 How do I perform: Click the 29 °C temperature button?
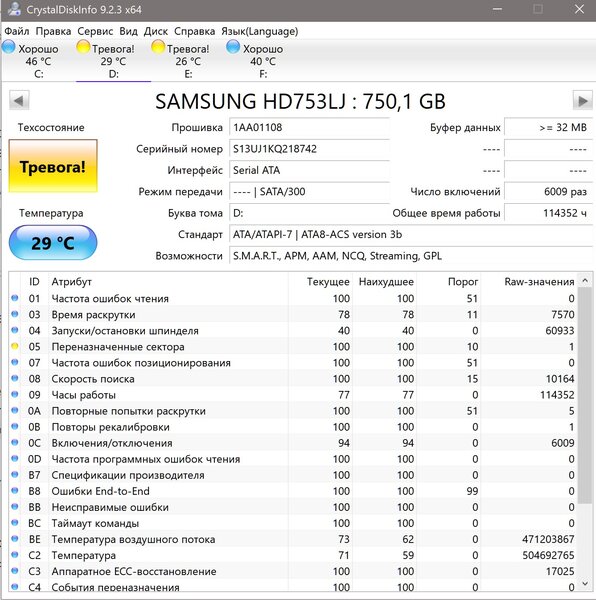53,243
